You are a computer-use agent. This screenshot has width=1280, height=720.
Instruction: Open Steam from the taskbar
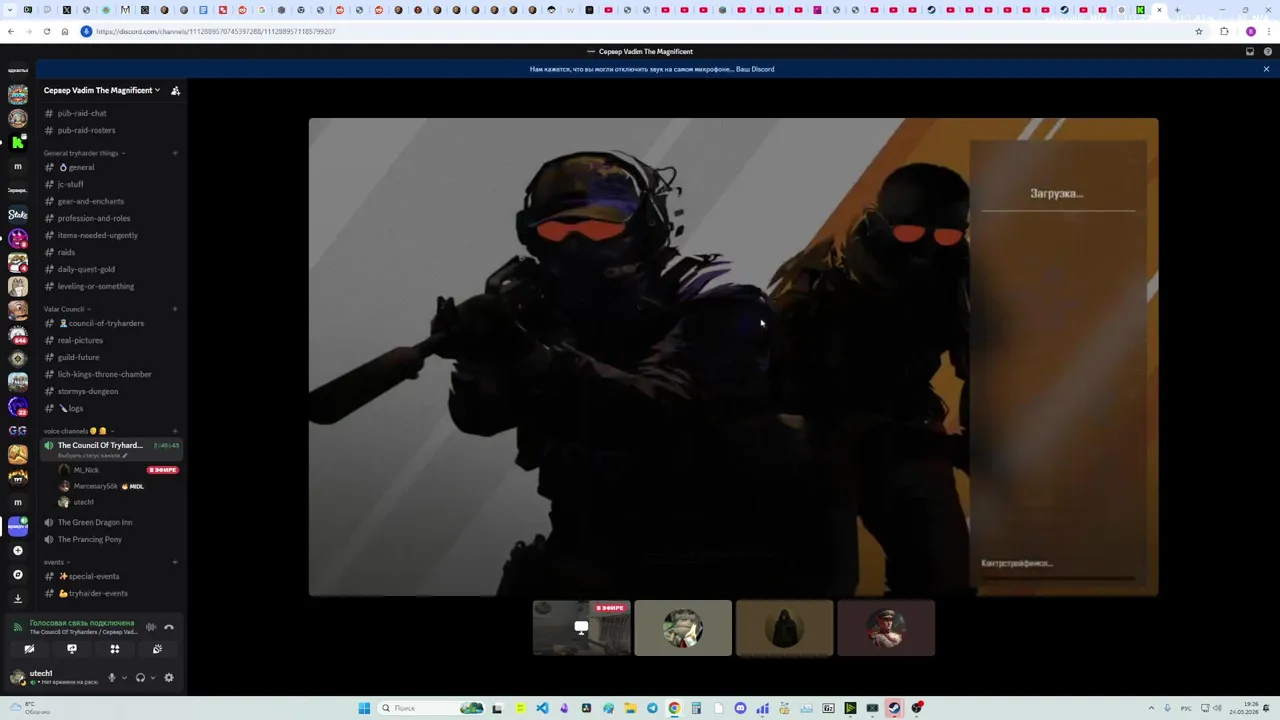[894, 708]
